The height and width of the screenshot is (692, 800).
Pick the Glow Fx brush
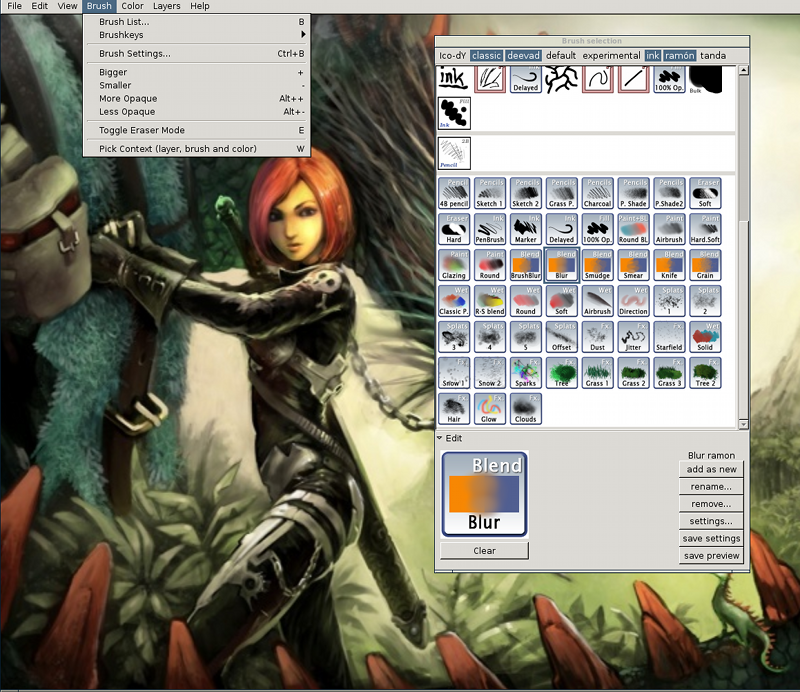490,409
